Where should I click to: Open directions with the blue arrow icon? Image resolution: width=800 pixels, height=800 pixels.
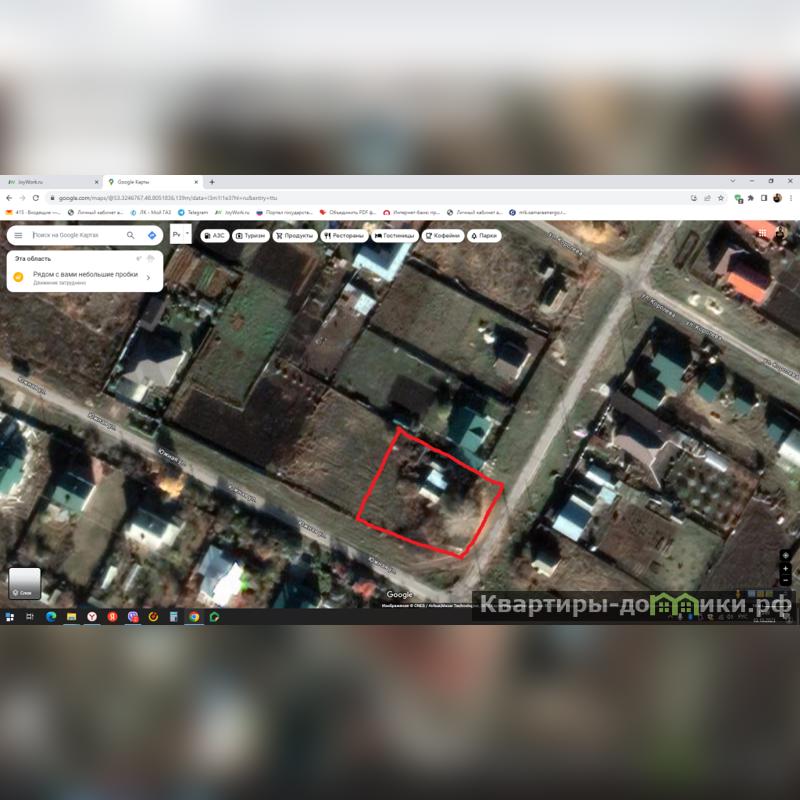(152, 236)
